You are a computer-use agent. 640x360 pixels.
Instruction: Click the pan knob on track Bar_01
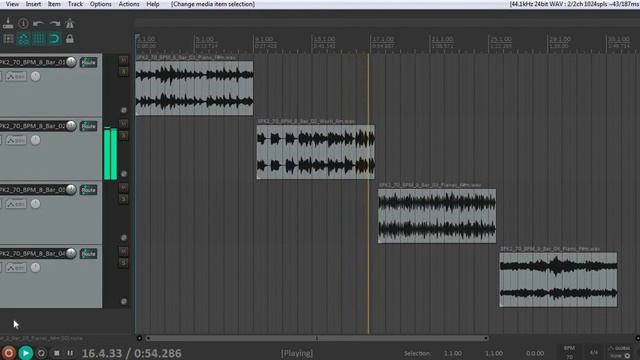(x=36, y=76)
